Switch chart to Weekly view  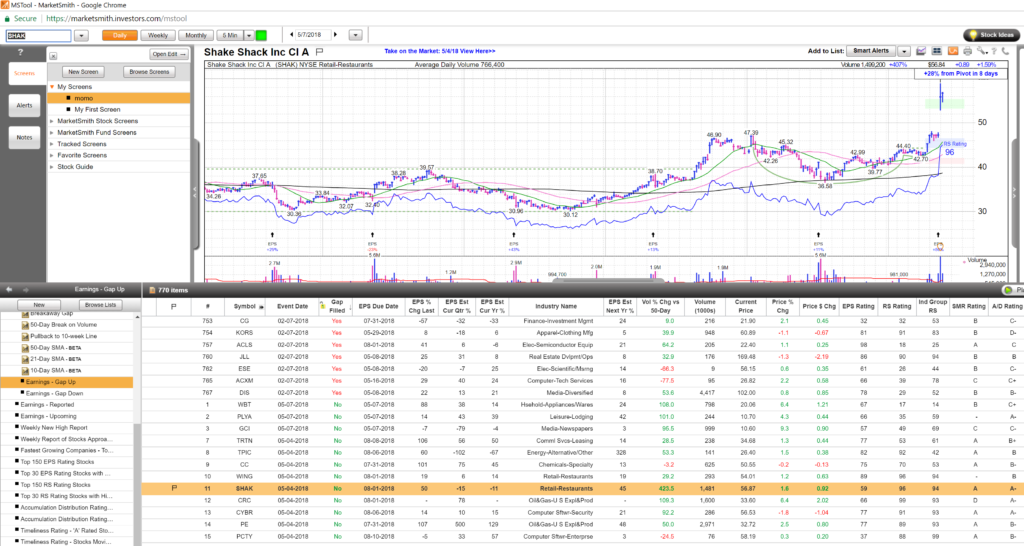157,35
